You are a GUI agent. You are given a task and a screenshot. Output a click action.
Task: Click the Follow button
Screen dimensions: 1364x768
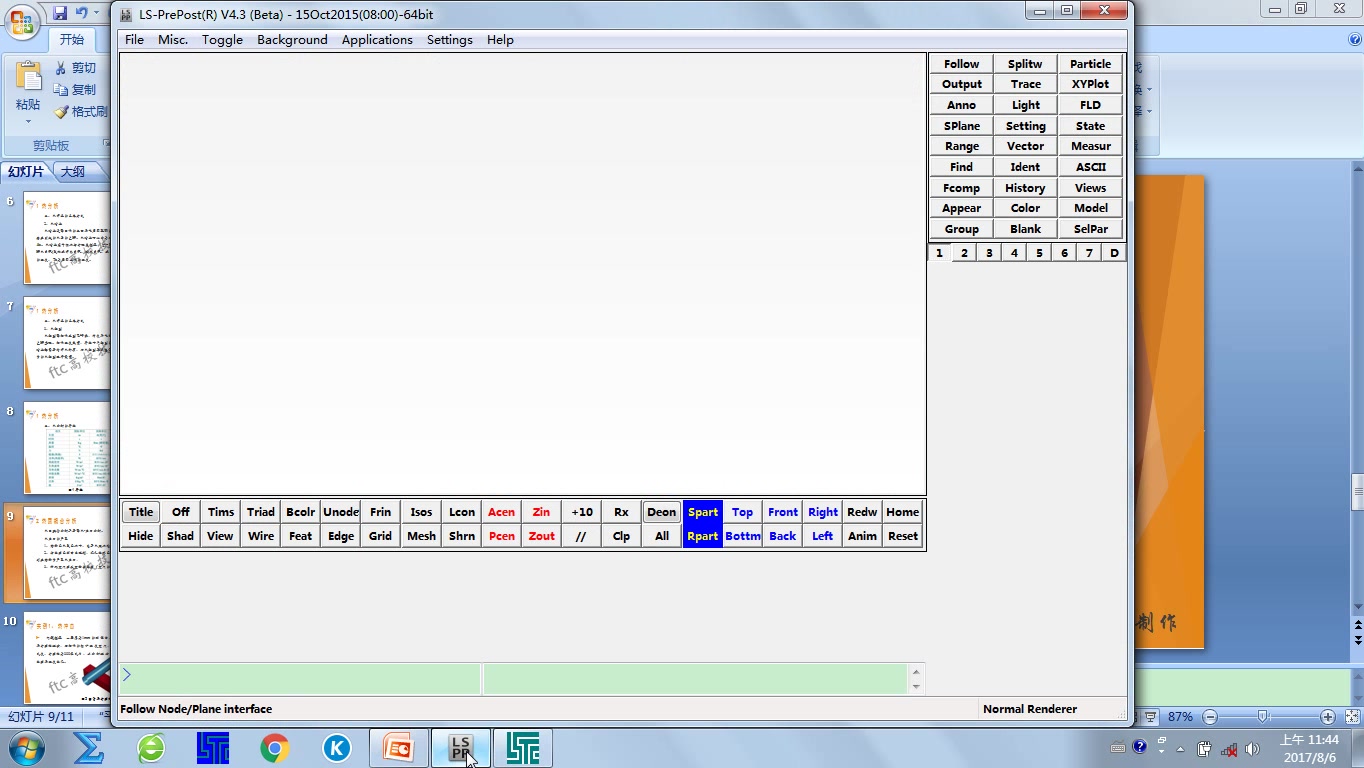[961, 64]
